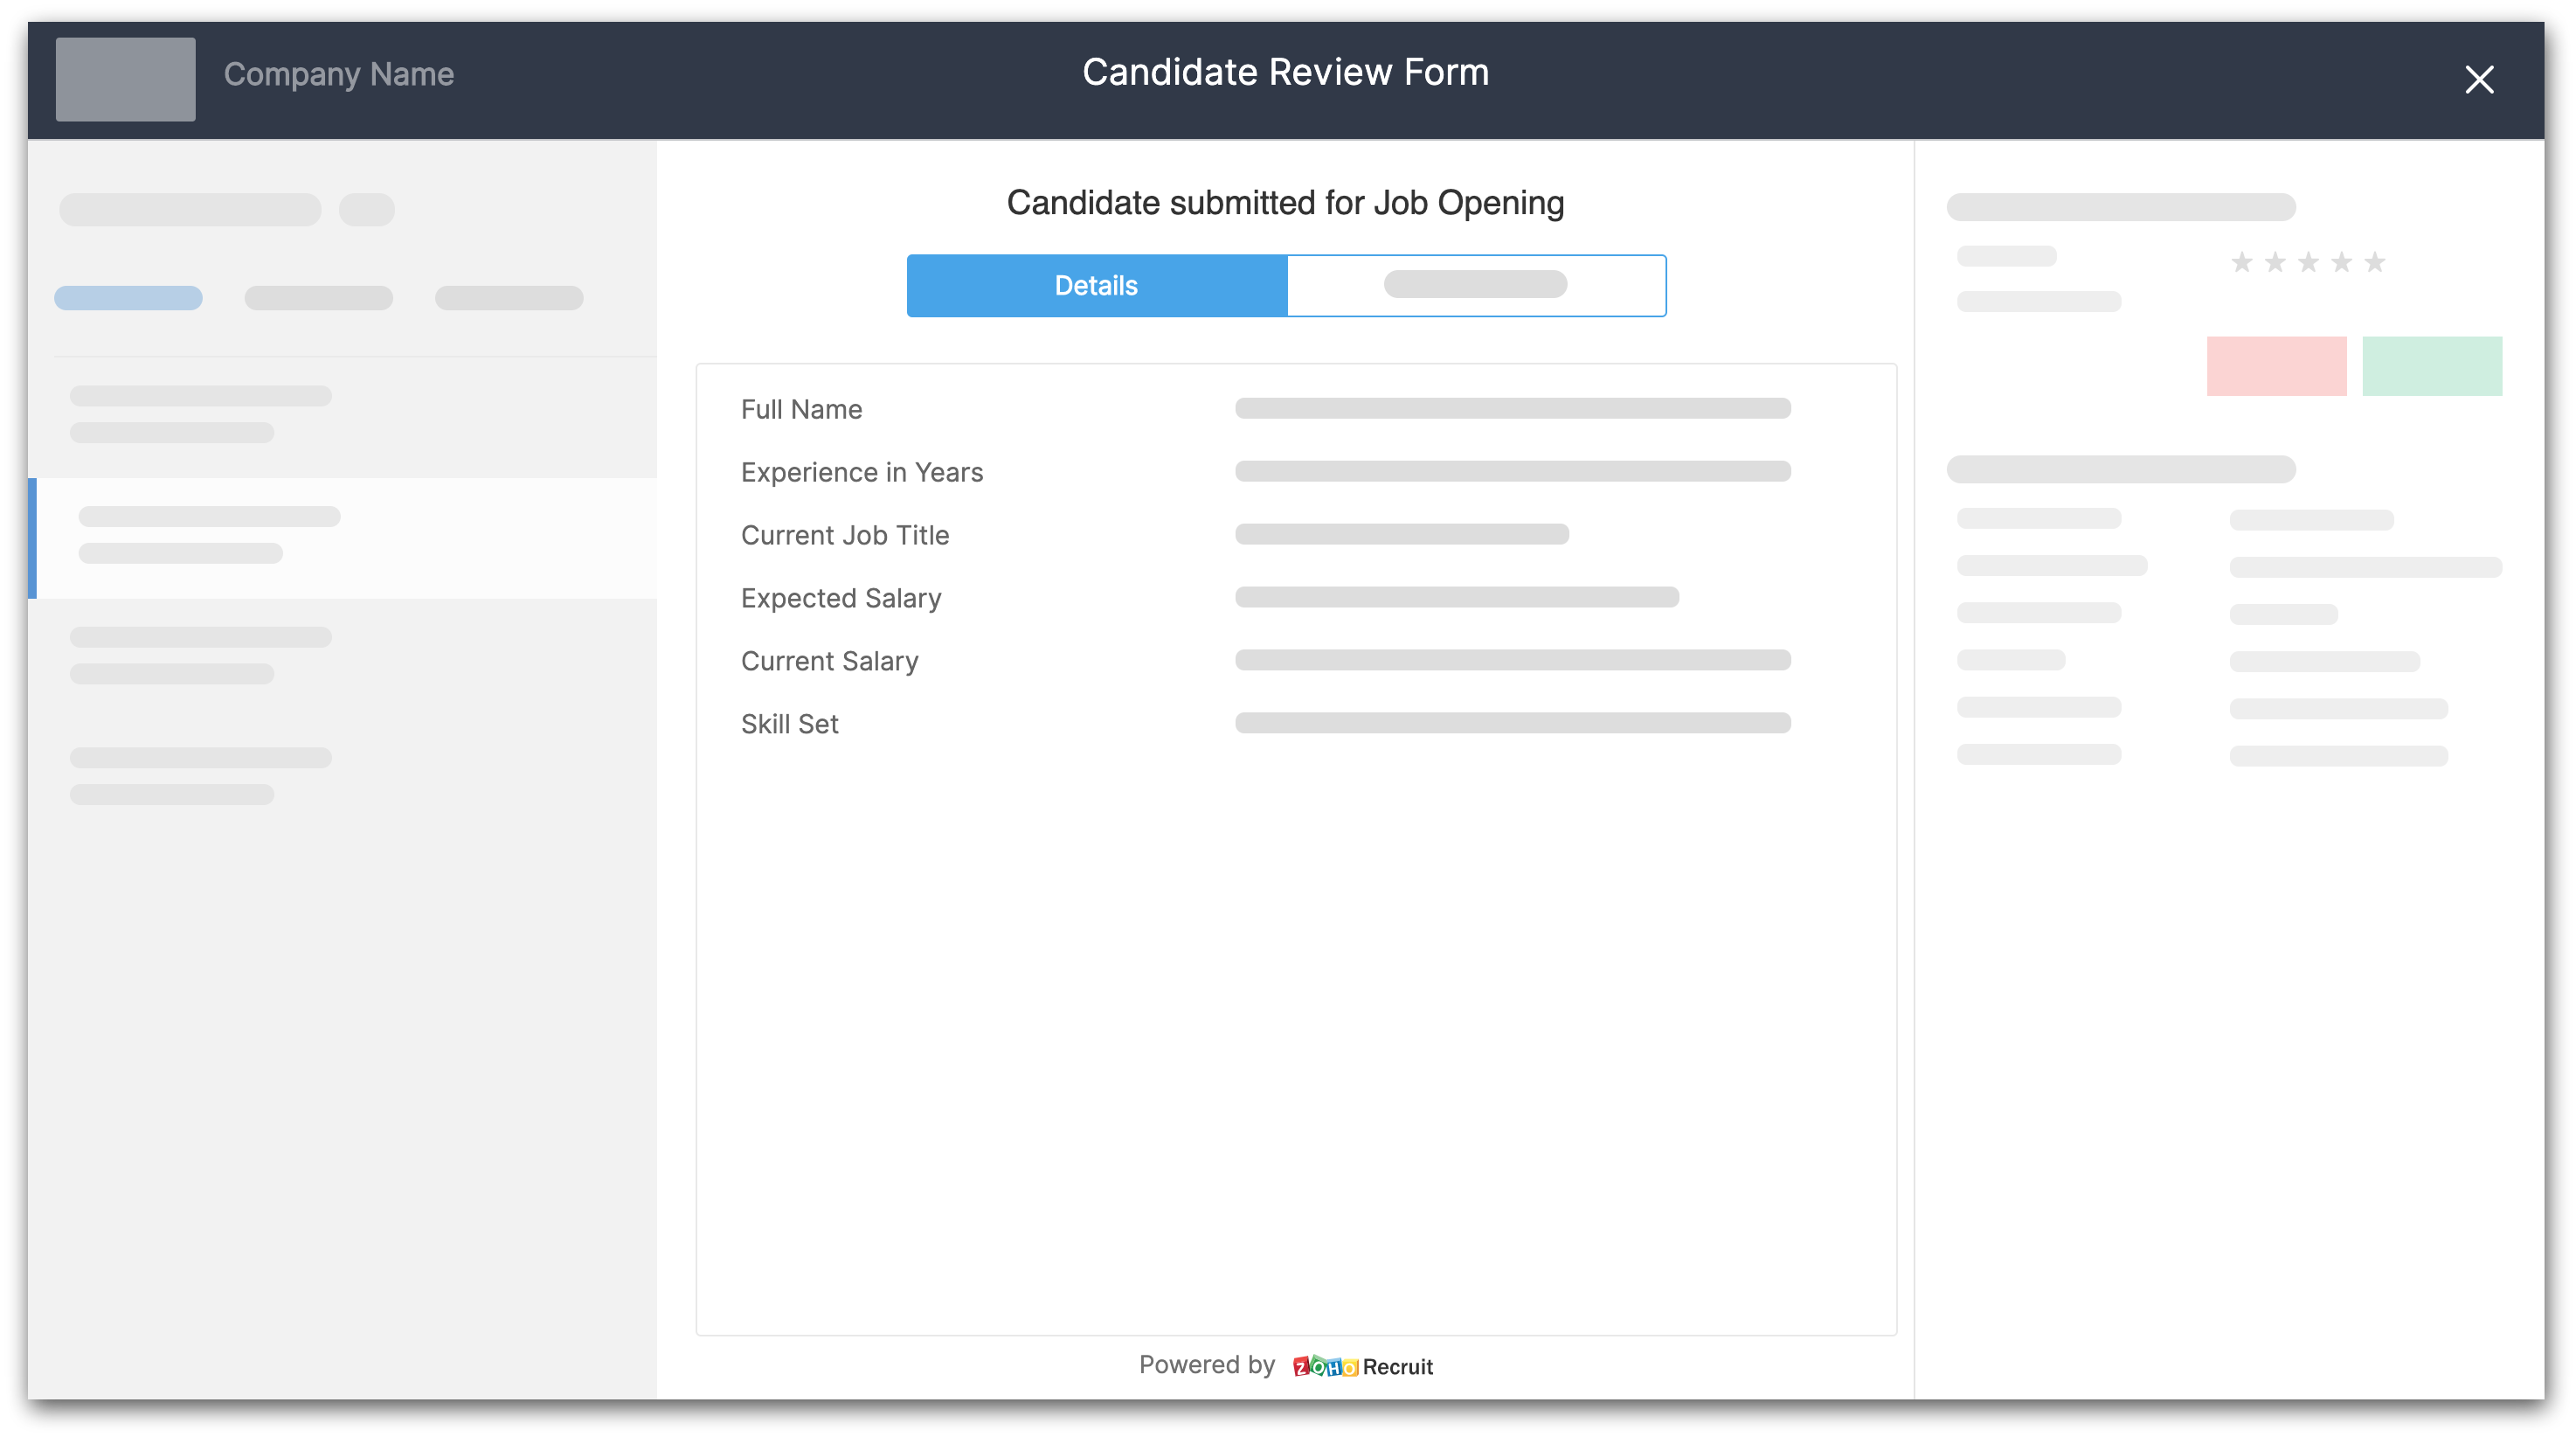Click the fourth rating star
Screen dimensions: 2576x1437
2341,262
